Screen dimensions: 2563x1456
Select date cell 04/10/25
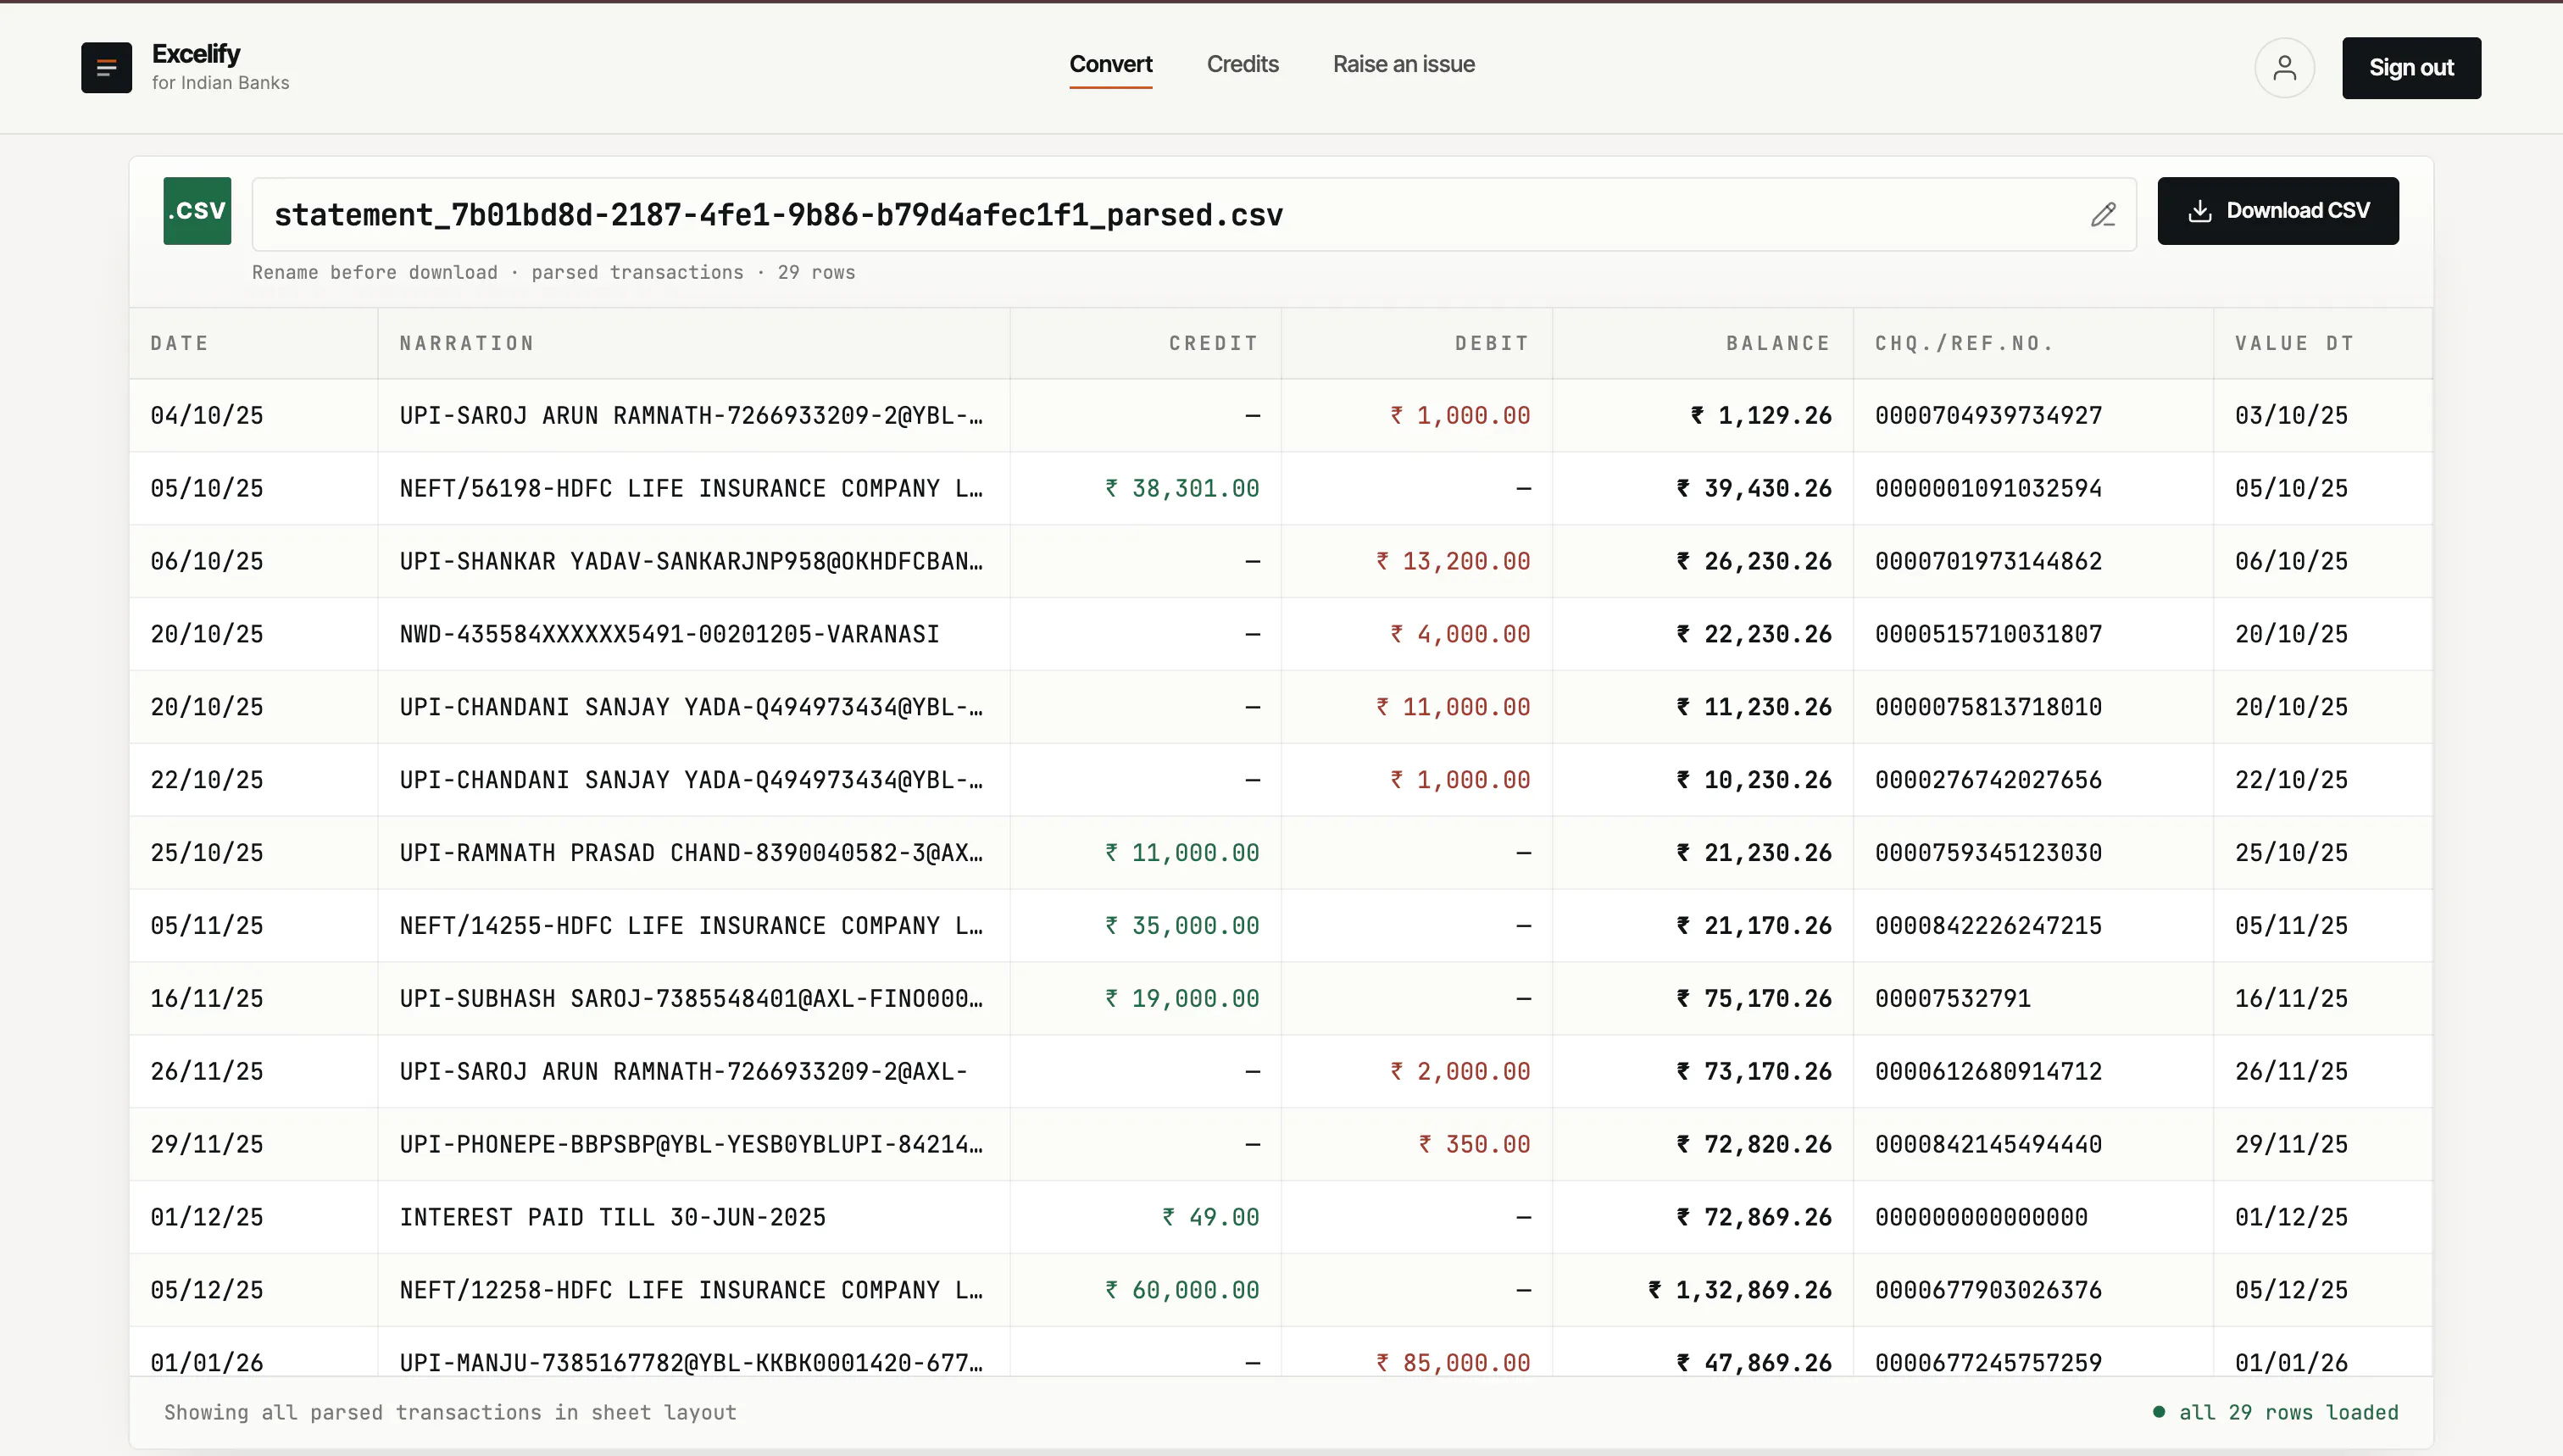click(x=207, y=415)
